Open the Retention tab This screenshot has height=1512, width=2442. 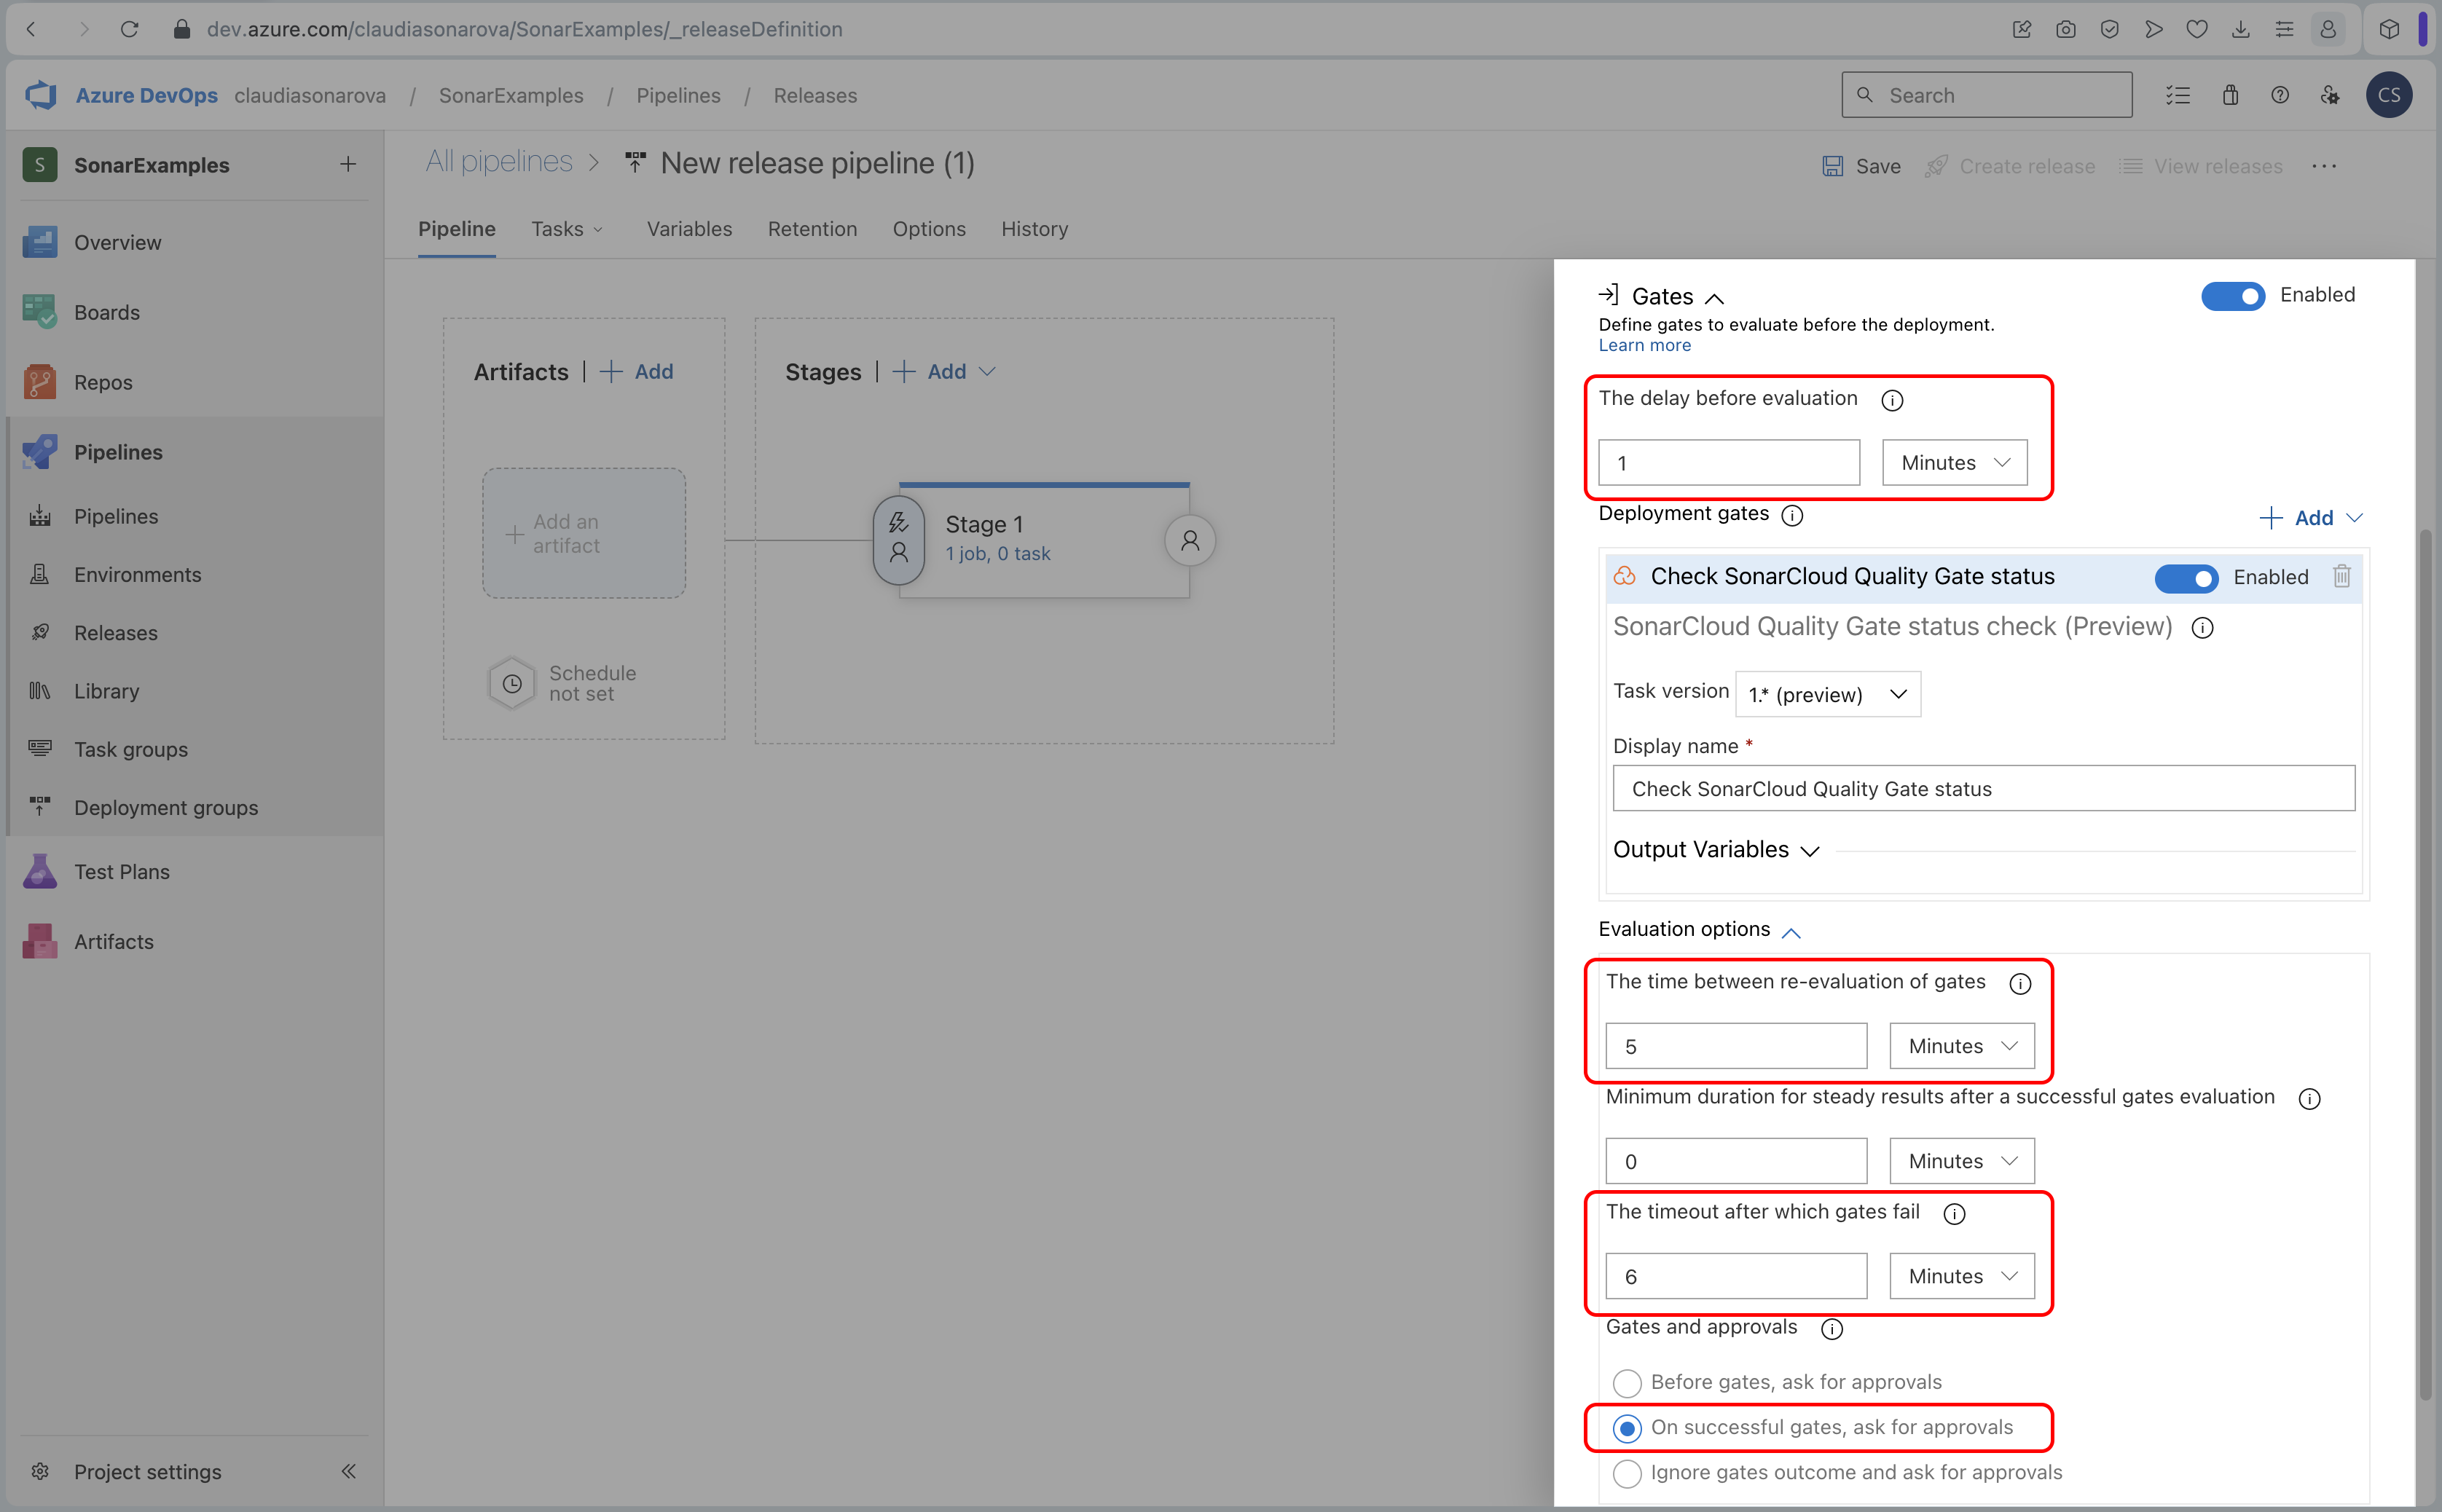click(812, 229)
